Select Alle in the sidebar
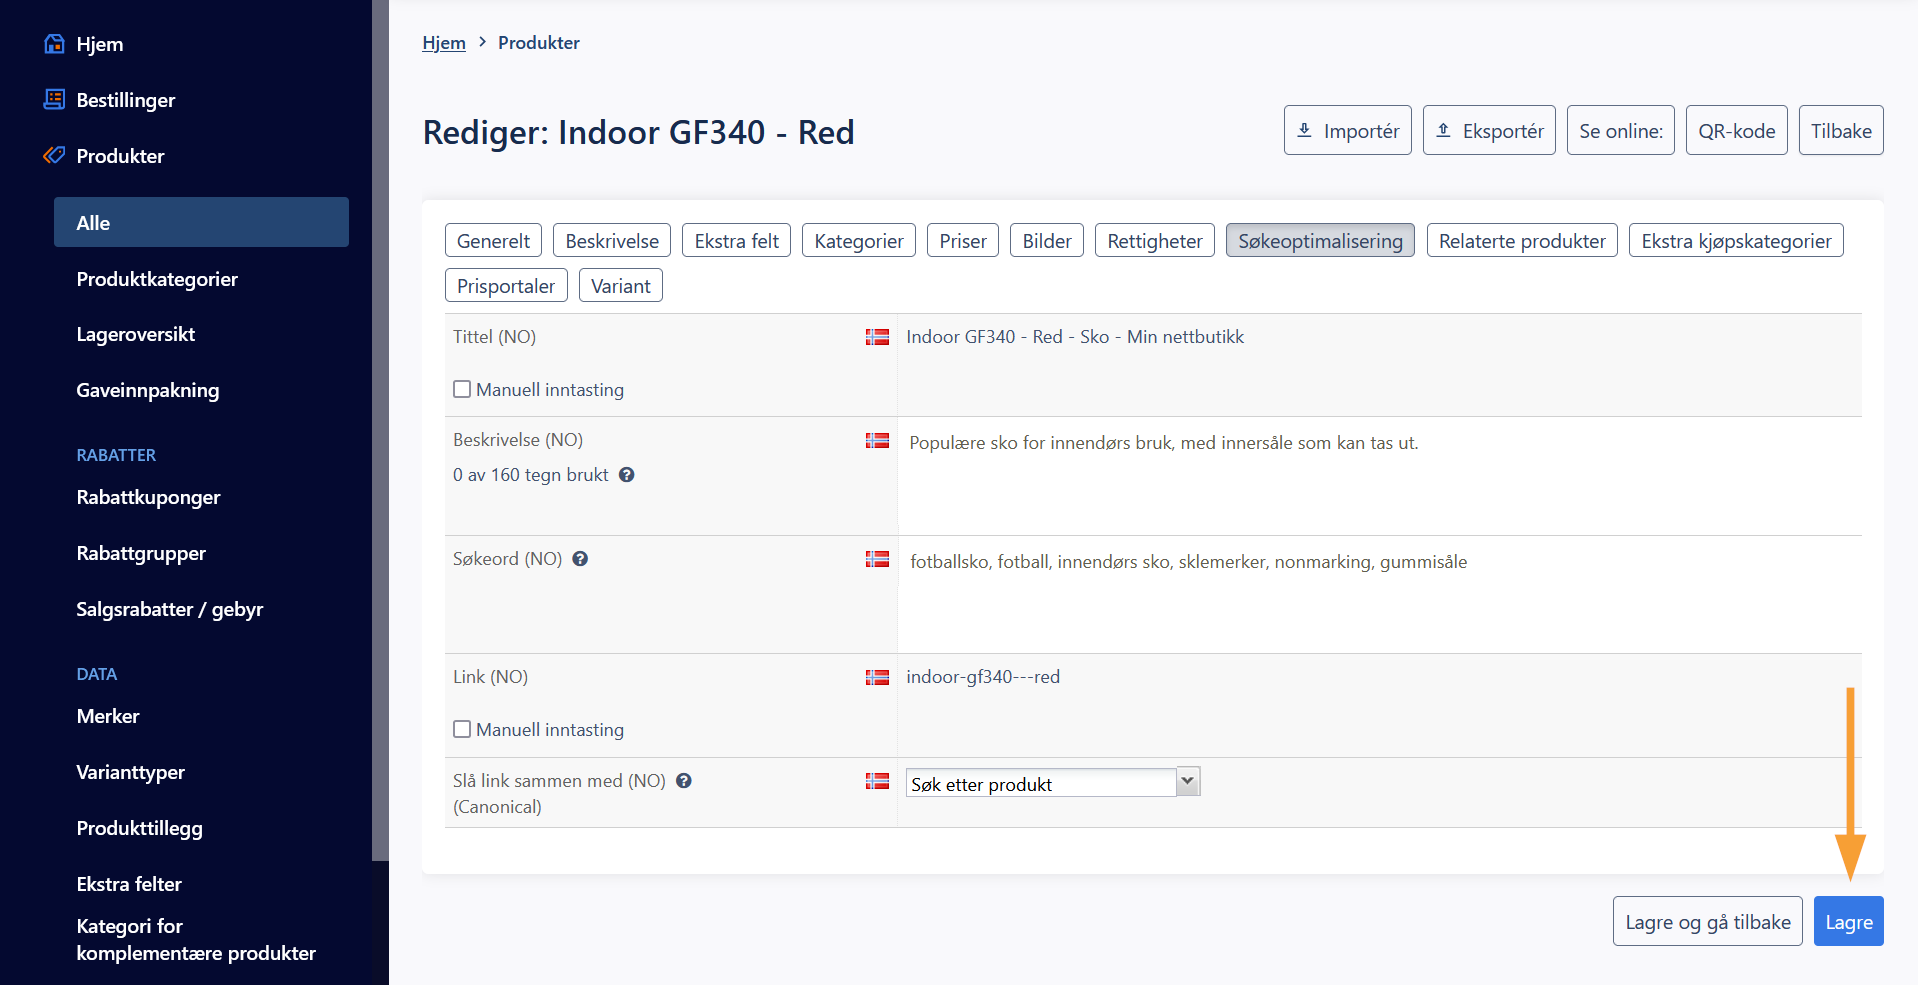Viewport: 1918px width, 985px height. tap(201, 222)
